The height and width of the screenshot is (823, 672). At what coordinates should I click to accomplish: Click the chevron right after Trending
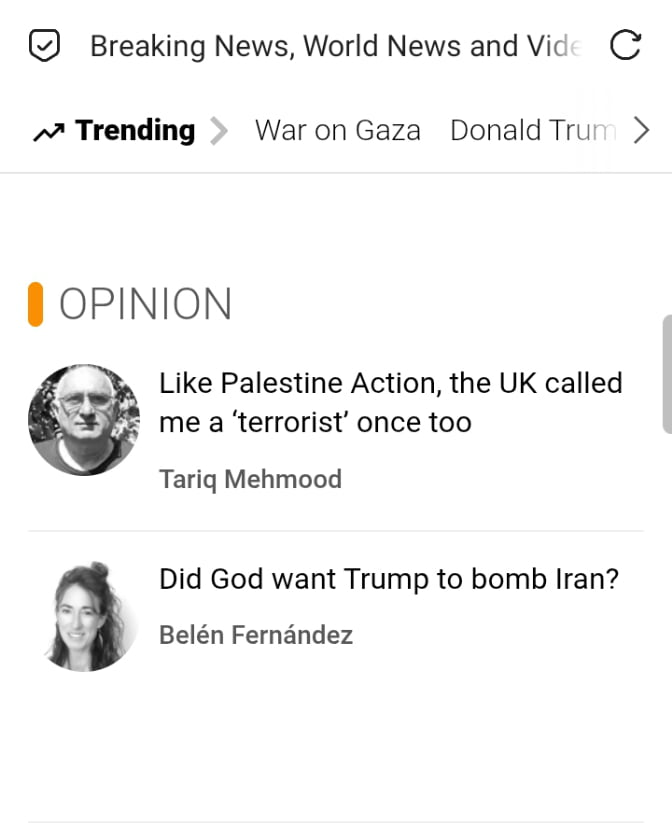219,131
